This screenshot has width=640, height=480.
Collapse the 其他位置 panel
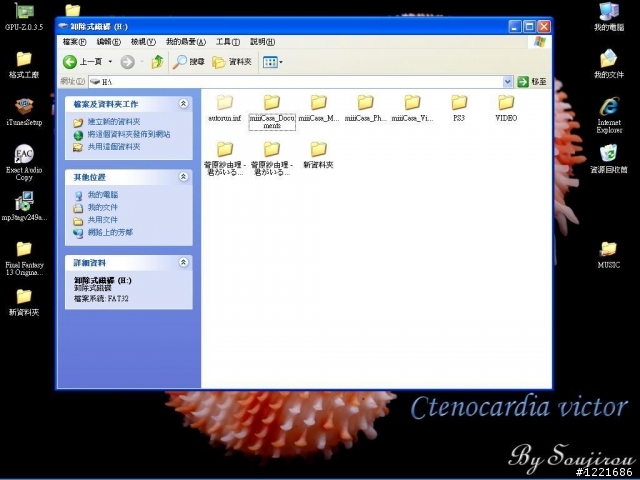click(x=183, y=177)
